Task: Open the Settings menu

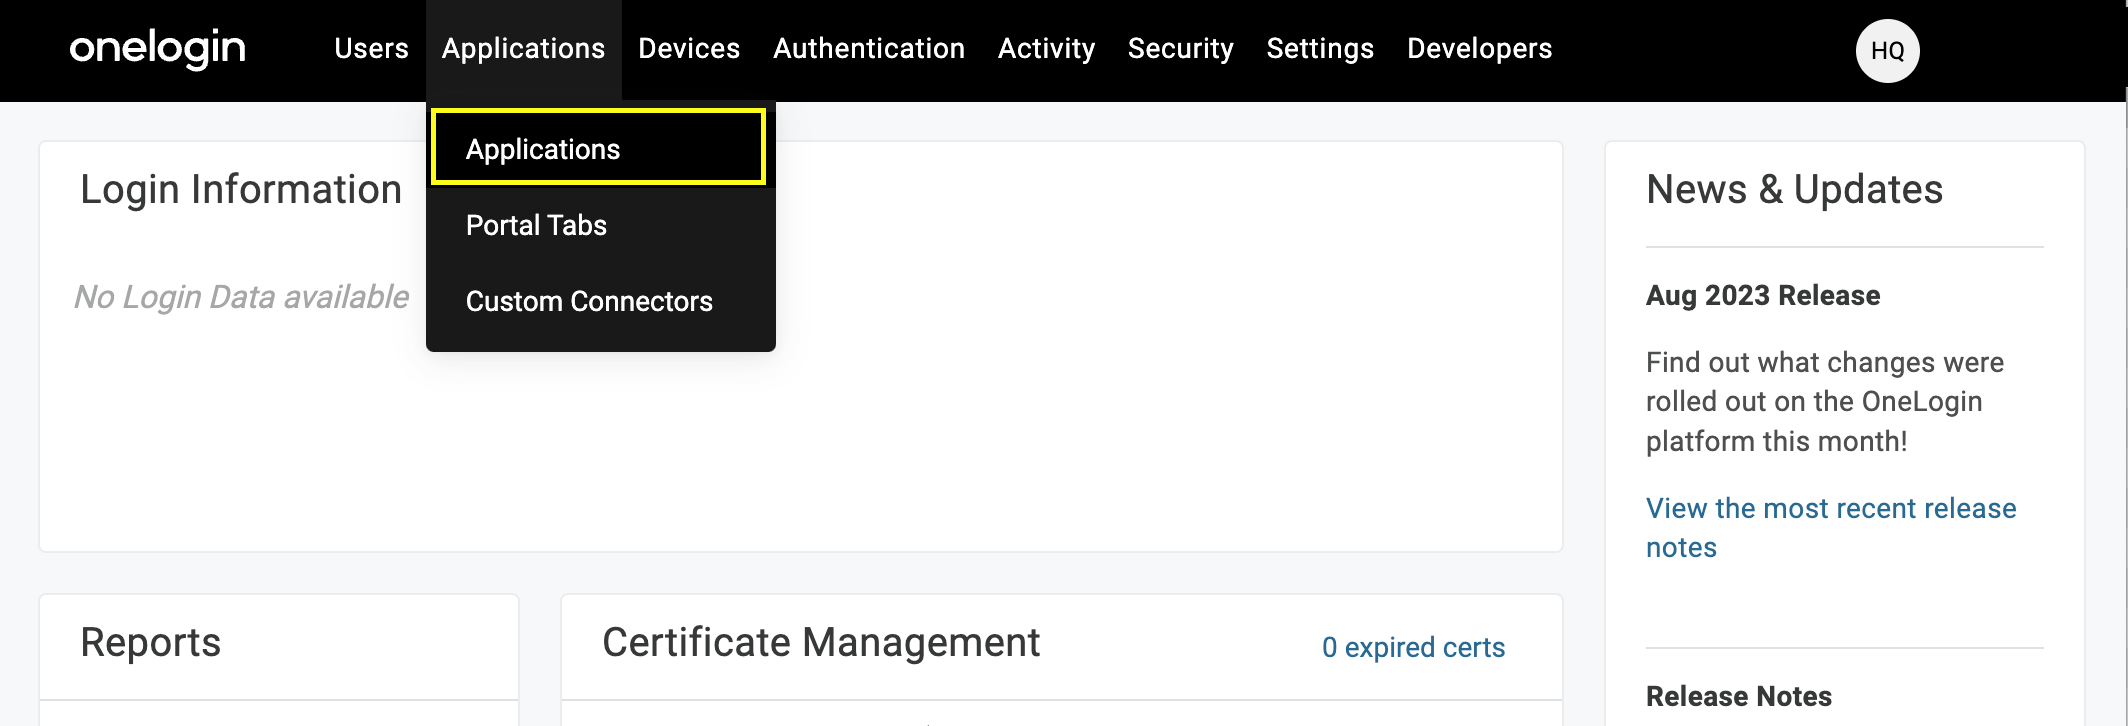Action: [x=1320, y=48]
